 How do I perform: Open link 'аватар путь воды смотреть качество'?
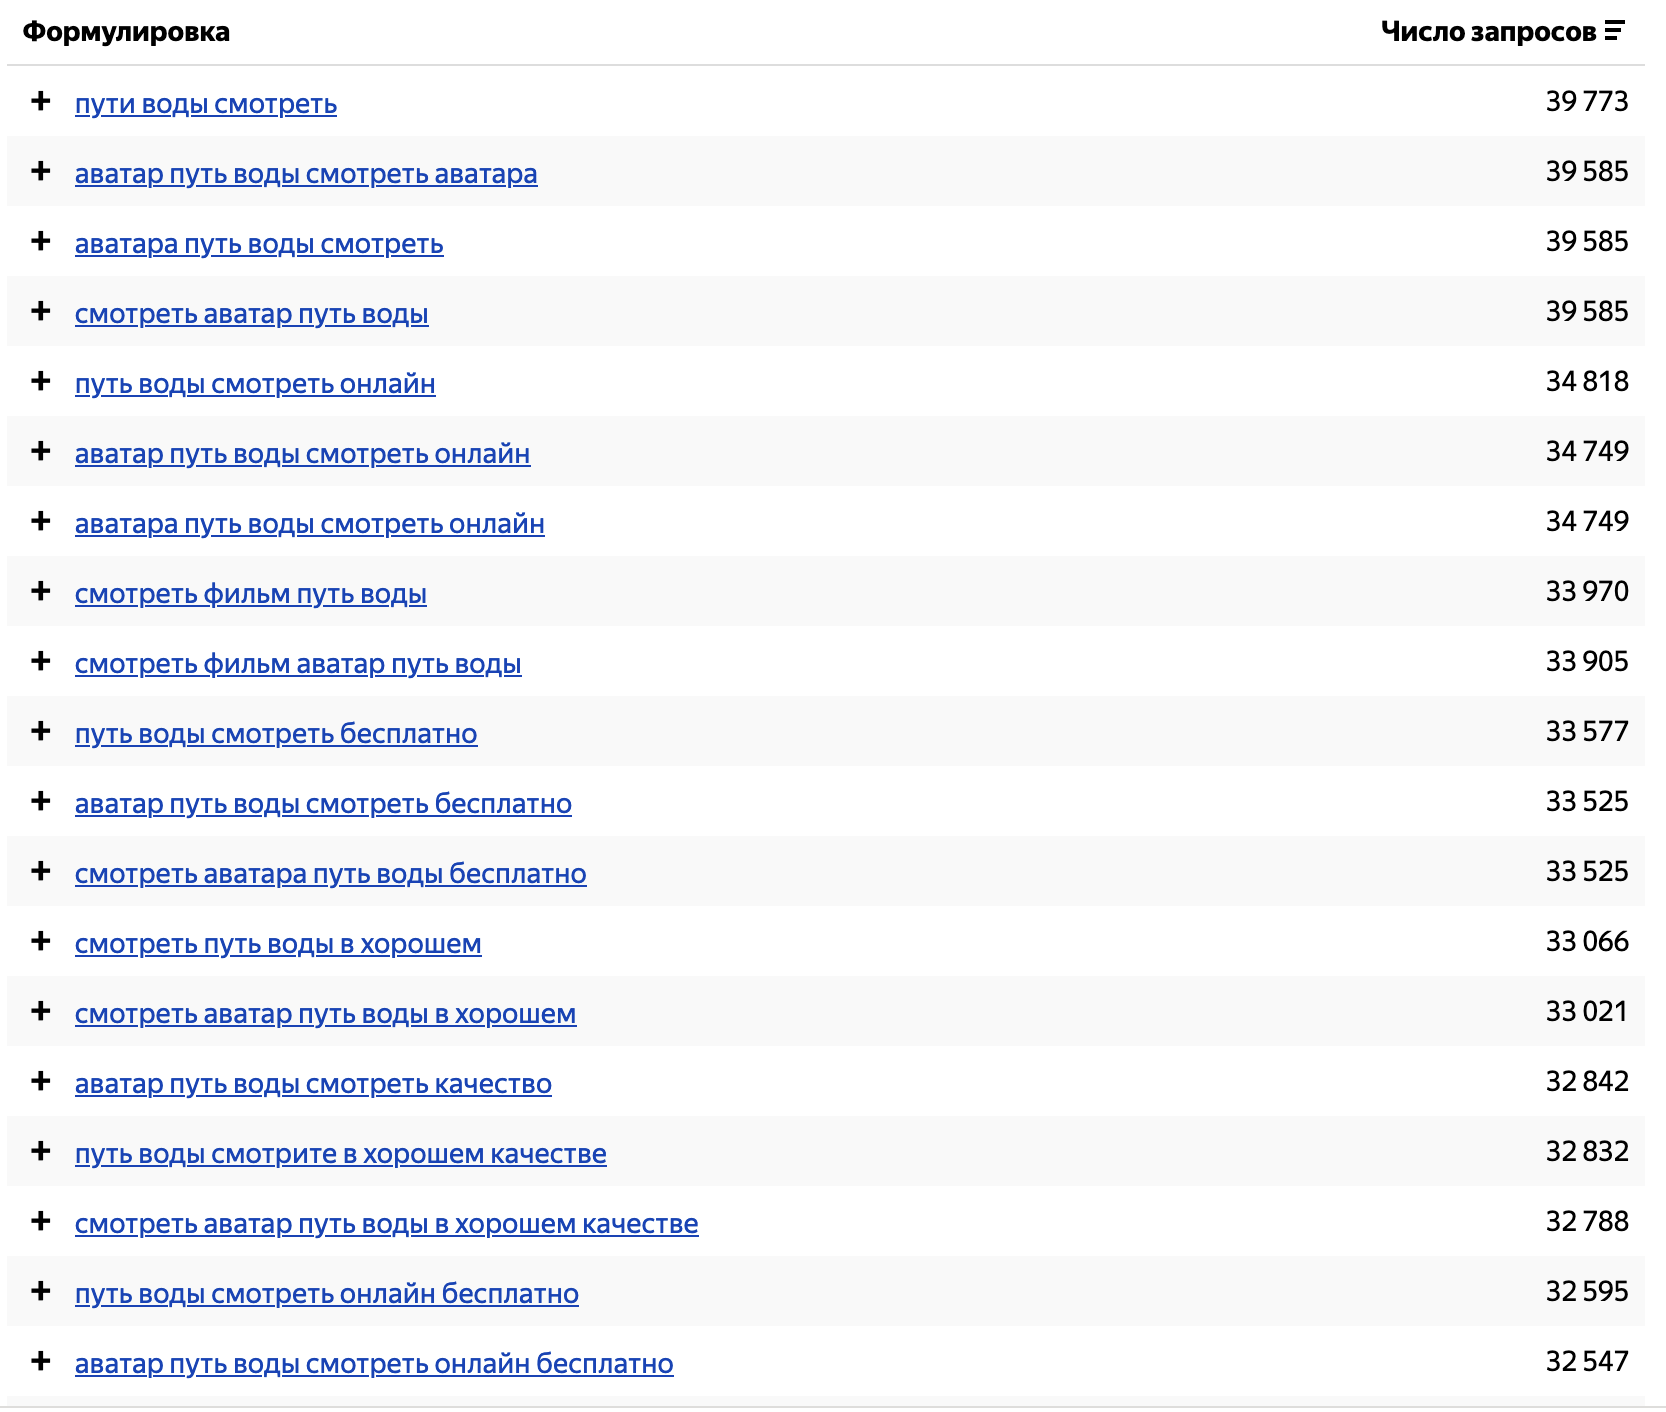coord(313,1084)
